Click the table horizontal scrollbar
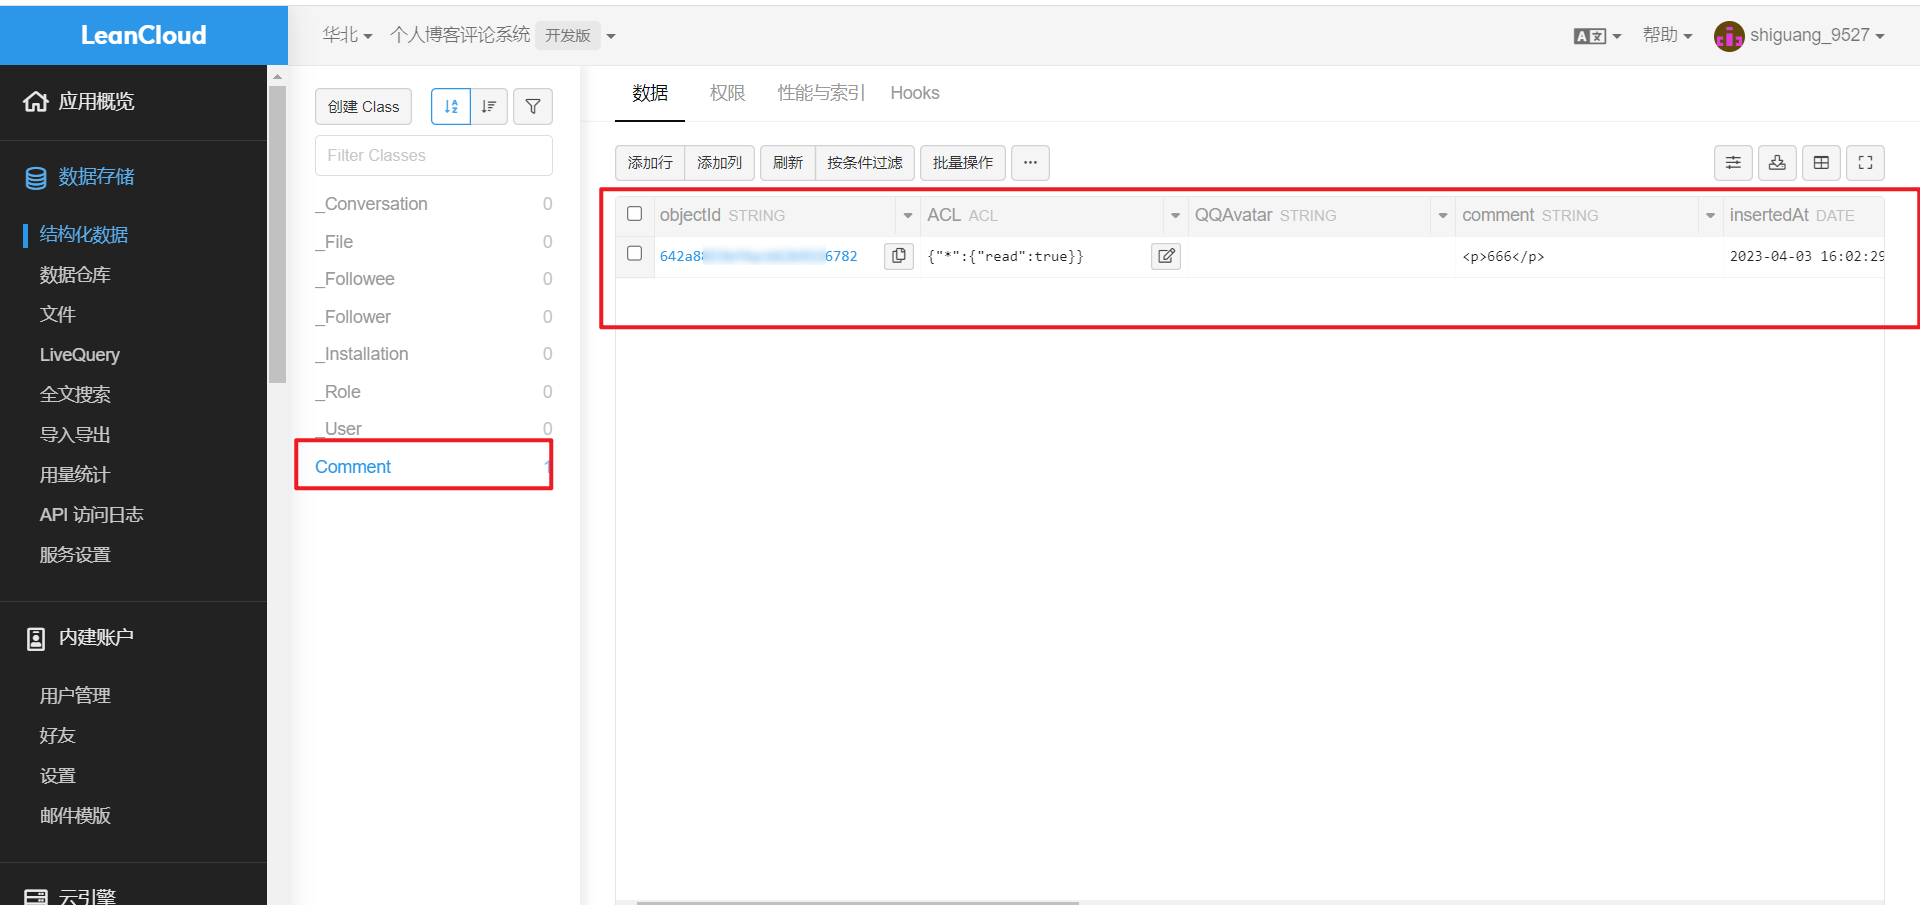Screen dimensions: 1920x905 coord(858,902)
